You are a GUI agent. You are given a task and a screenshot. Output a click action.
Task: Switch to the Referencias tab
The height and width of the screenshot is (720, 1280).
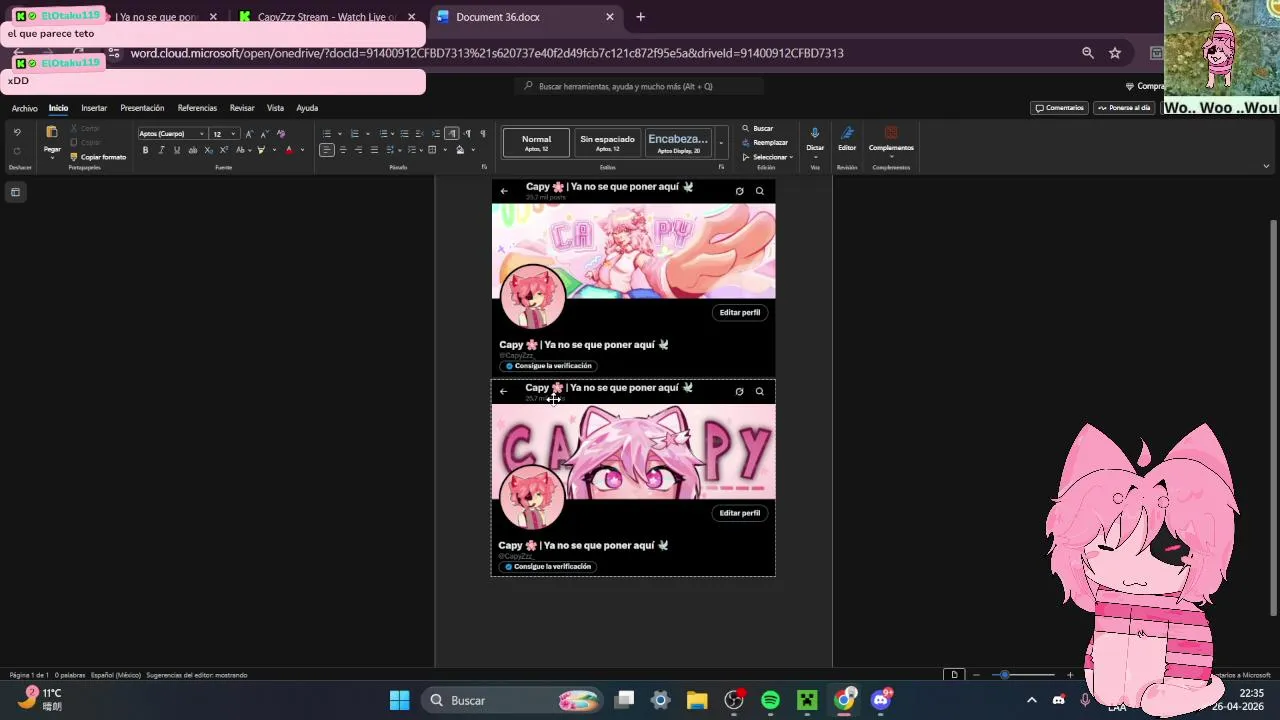pos(197,108)
